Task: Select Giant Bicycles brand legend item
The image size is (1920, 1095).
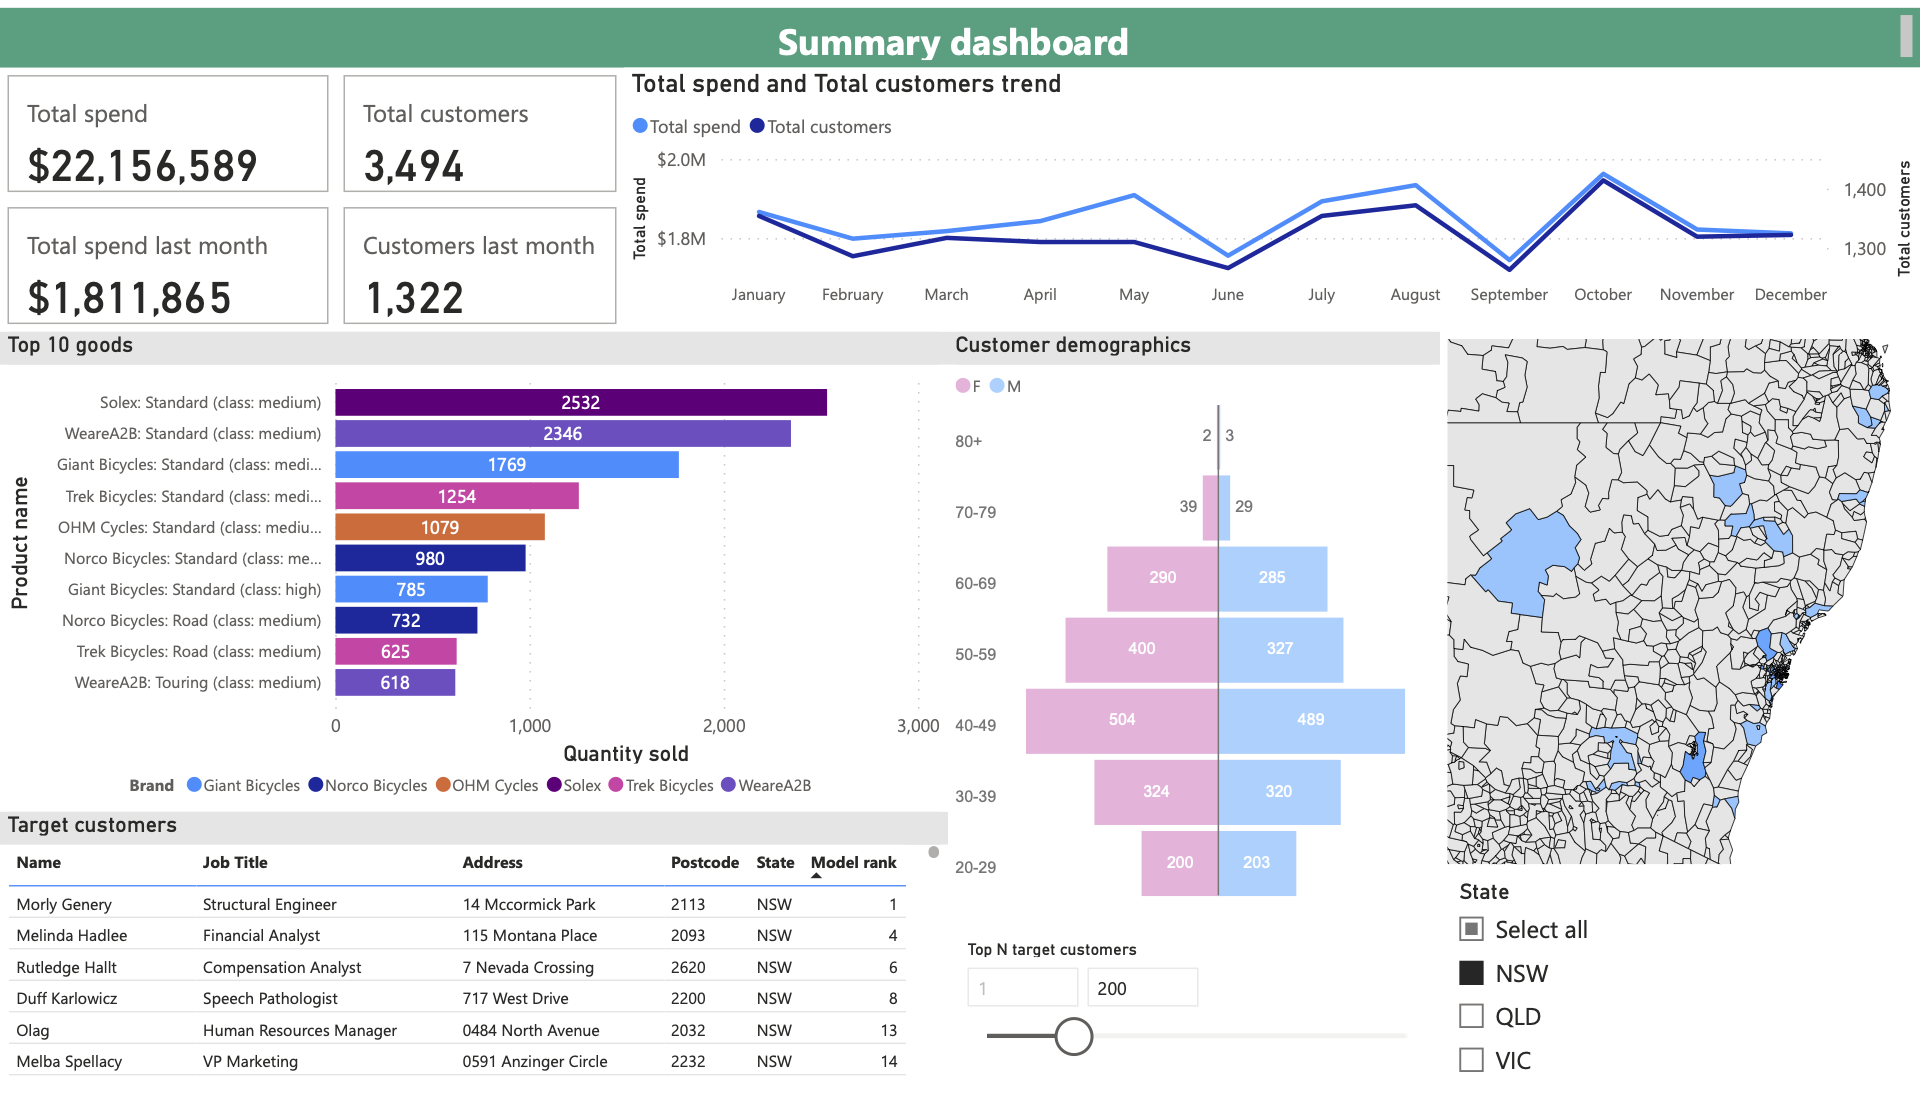Action: pyautogui.click(x=243, y=786)
